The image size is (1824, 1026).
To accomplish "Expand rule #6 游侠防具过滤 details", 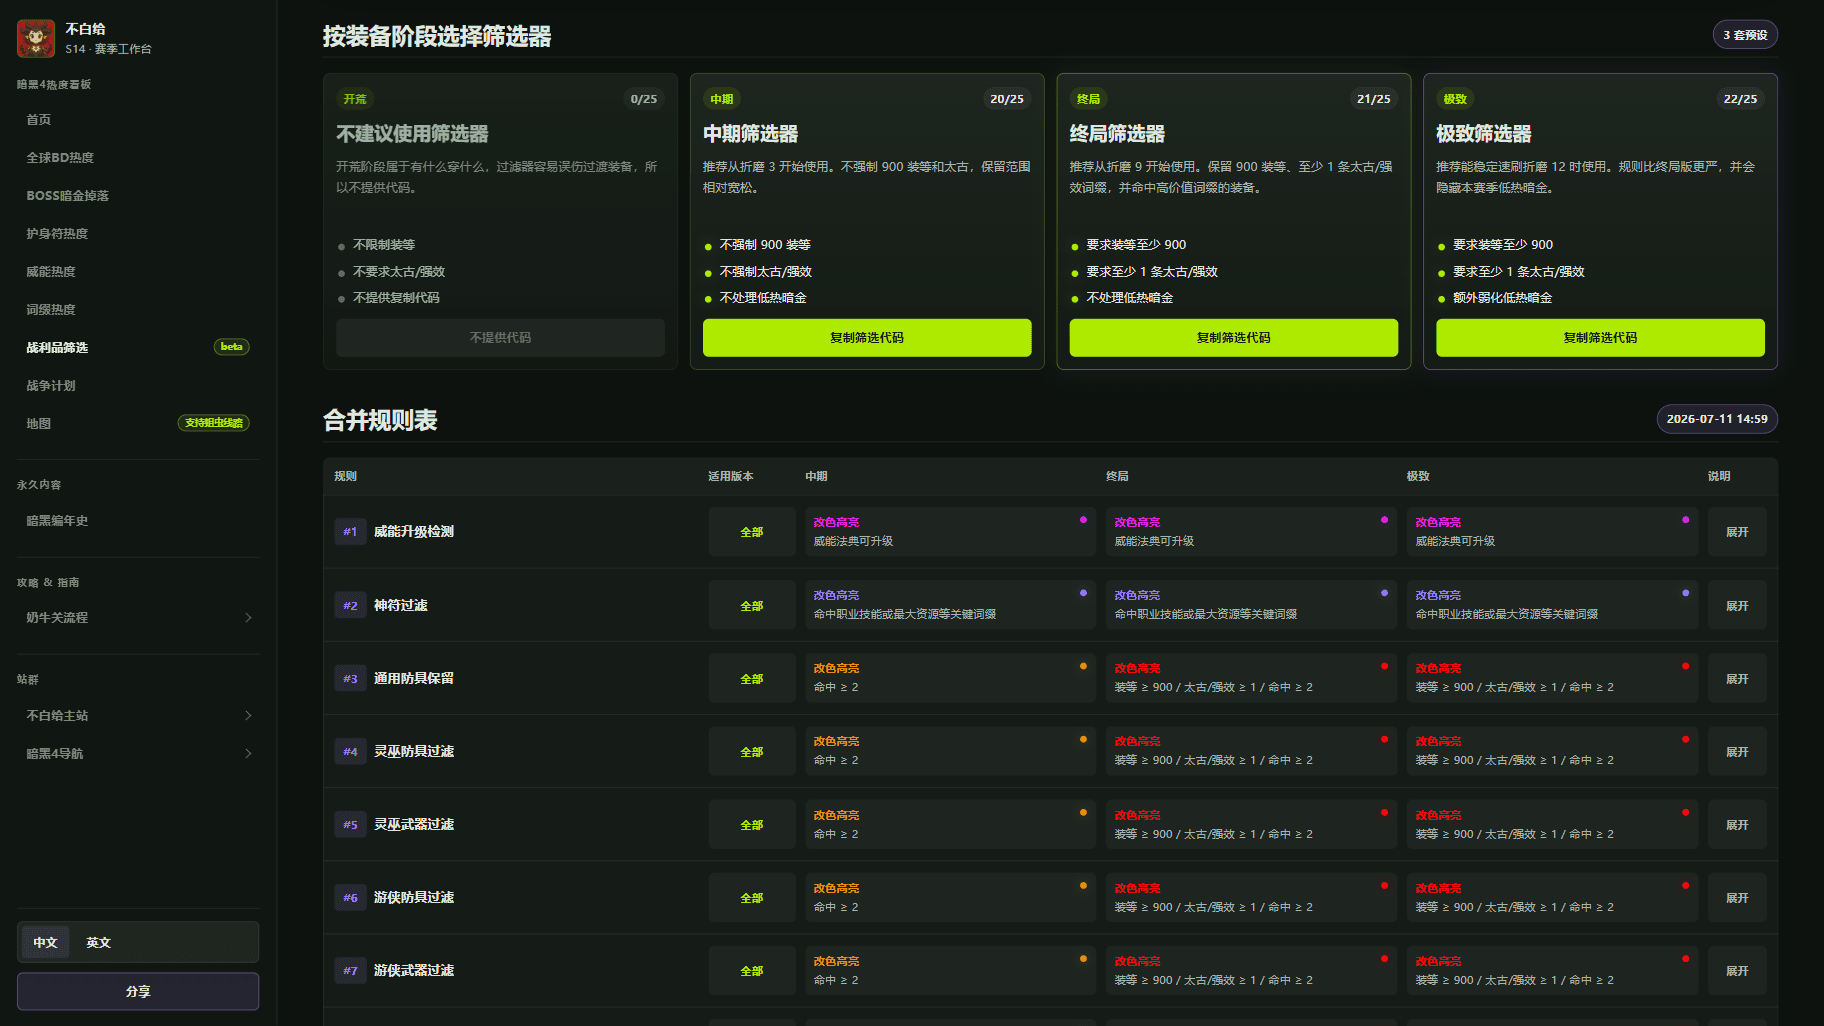I will (x=1737, y=898).
